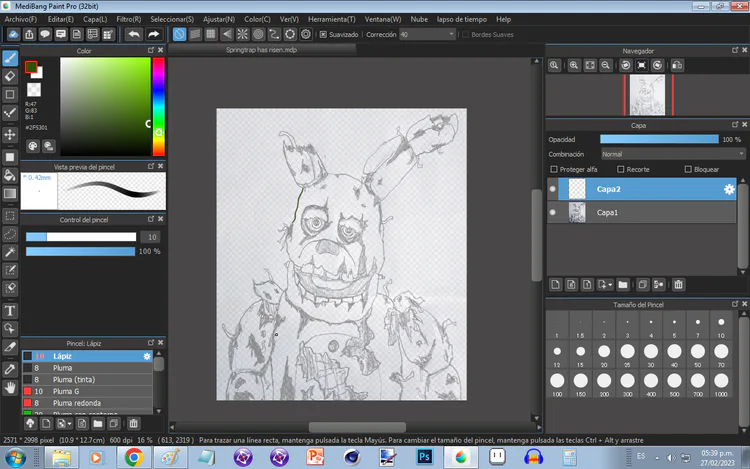Select the Move tool
The height and width of the screenshot is (469, 750).
pos(10,134)
